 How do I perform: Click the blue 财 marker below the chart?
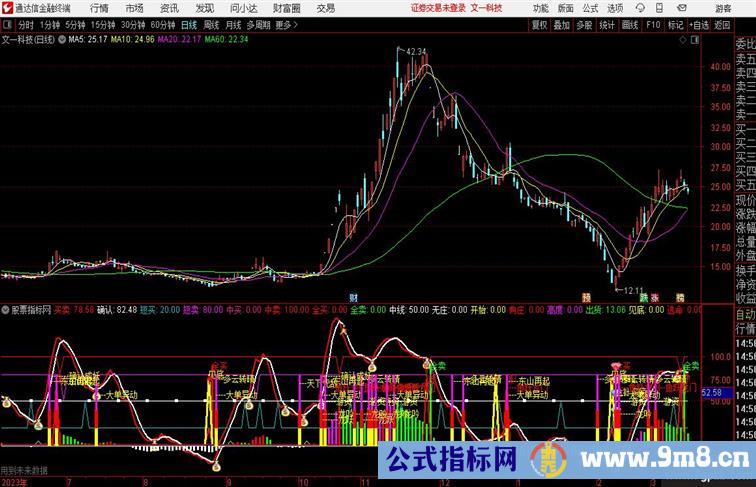pyautogui.click(x=353, y=298)
